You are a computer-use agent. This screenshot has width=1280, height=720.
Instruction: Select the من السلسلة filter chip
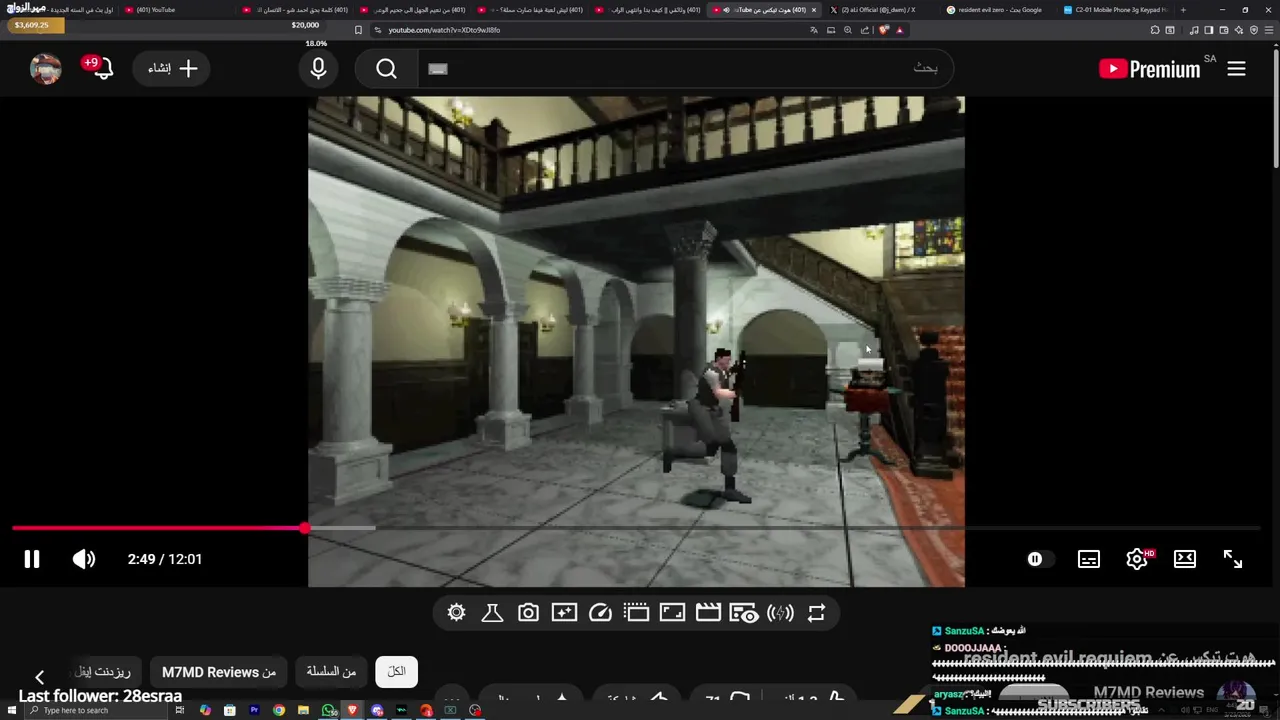[x=331, y=672]
